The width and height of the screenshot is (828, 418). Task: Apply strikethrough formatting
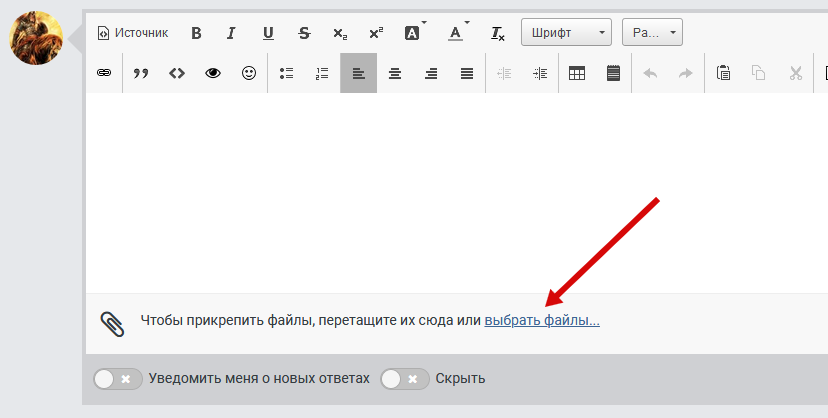(304, 33)
